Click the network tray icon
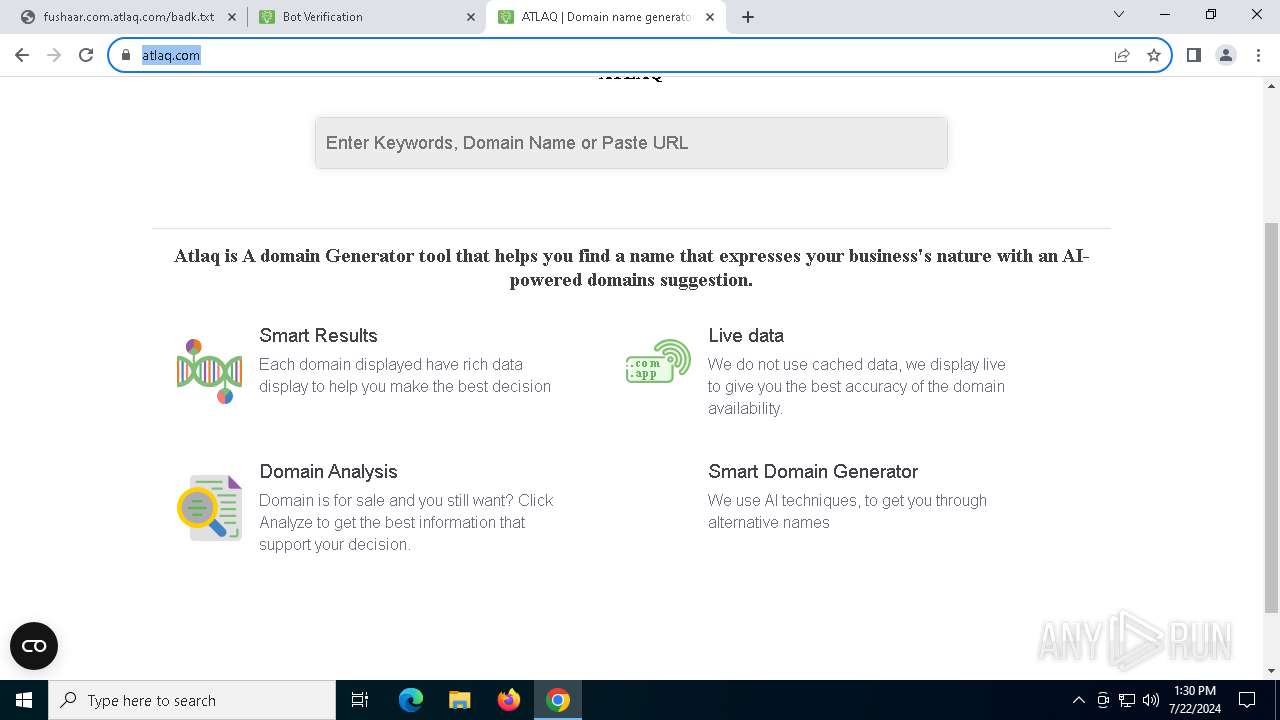1280x720 pixels. pyautogui.click(x=1127, y=700)
